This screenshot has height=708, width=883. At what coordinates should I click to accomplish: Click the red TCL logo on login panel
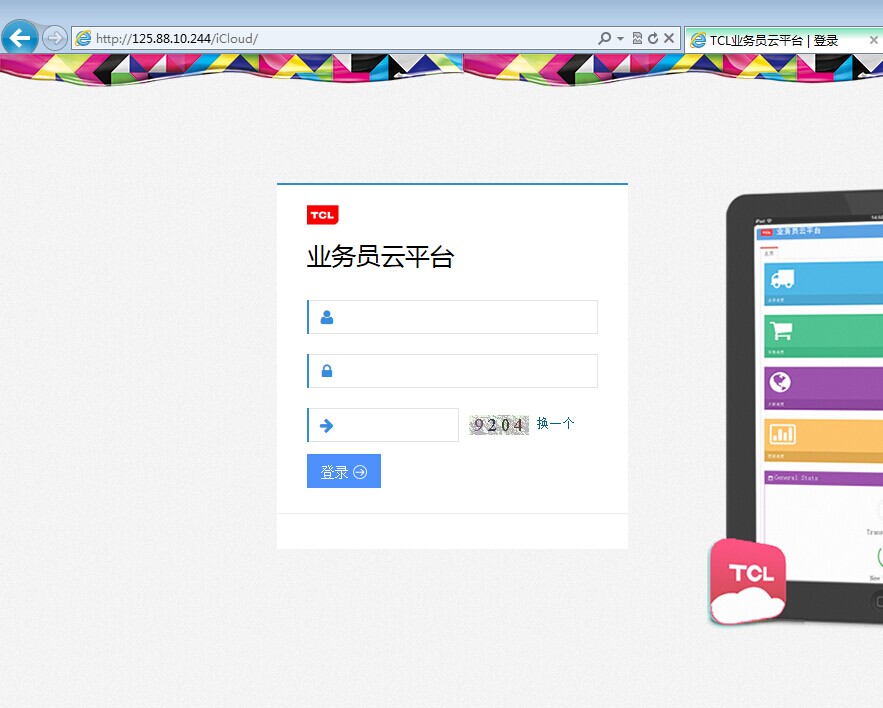(x=322, y=215)
